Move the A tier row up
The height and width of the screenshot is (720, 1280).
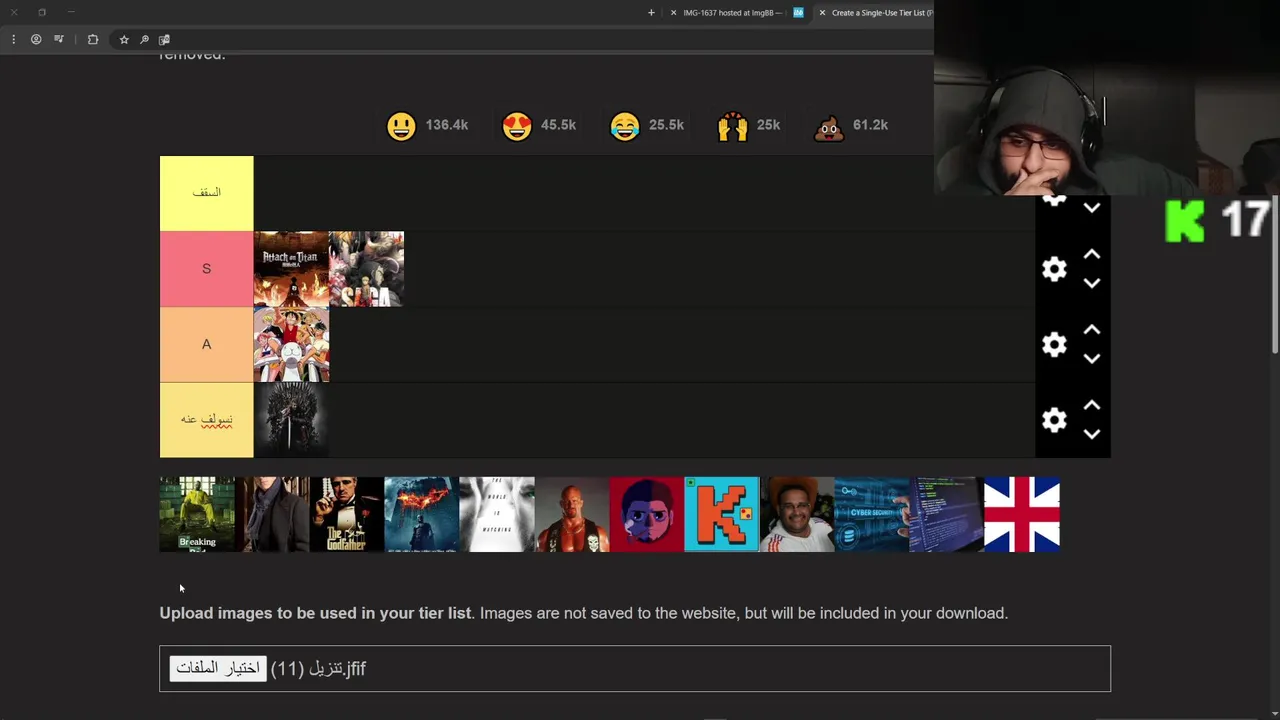pos(1092,329)
